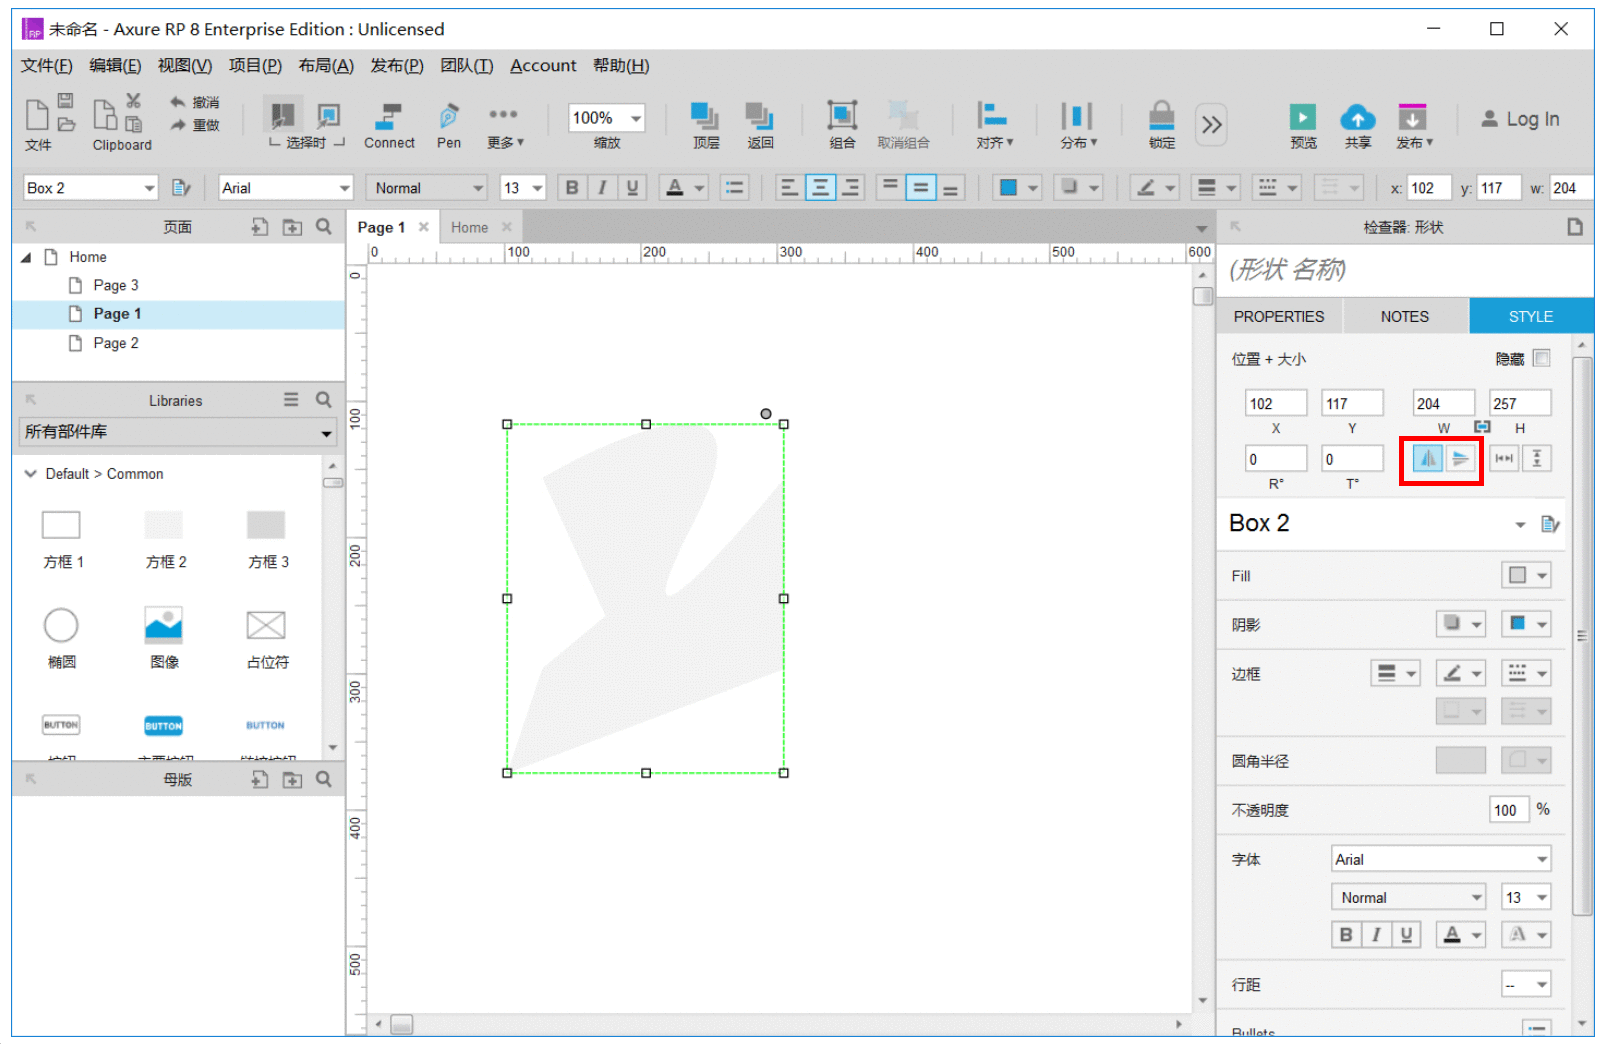Toggle bold in the STYLE font section
Viewport: 1610px width, 1049px height.
pyautogui.click(x=1346, y=935)
